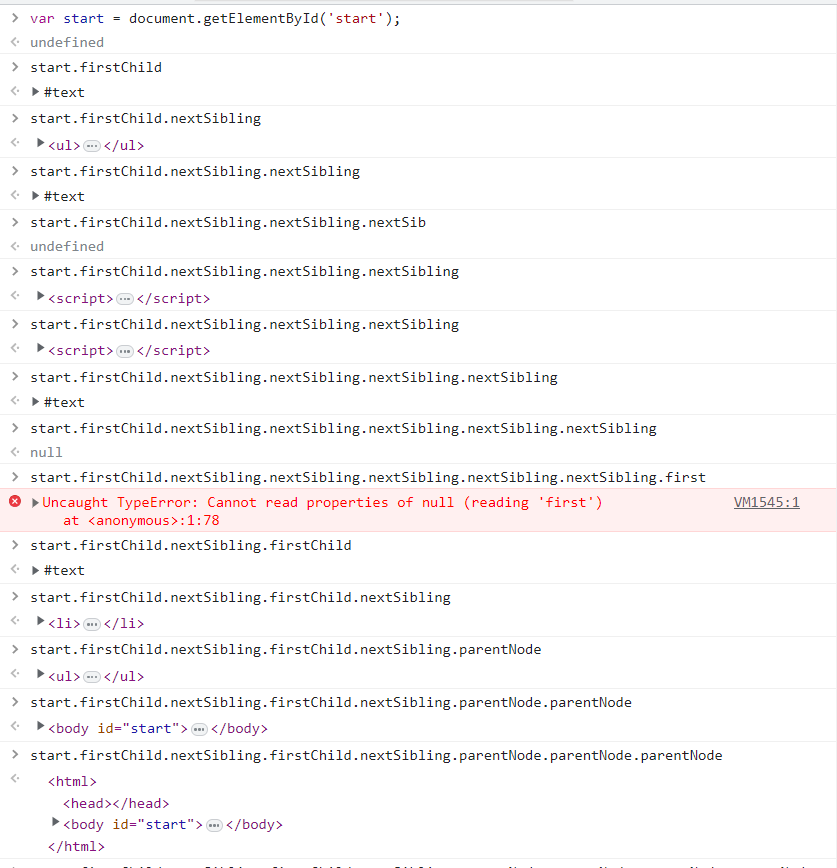
Task: Click the '<head></head>' node
Action: [x=116, y=804]
